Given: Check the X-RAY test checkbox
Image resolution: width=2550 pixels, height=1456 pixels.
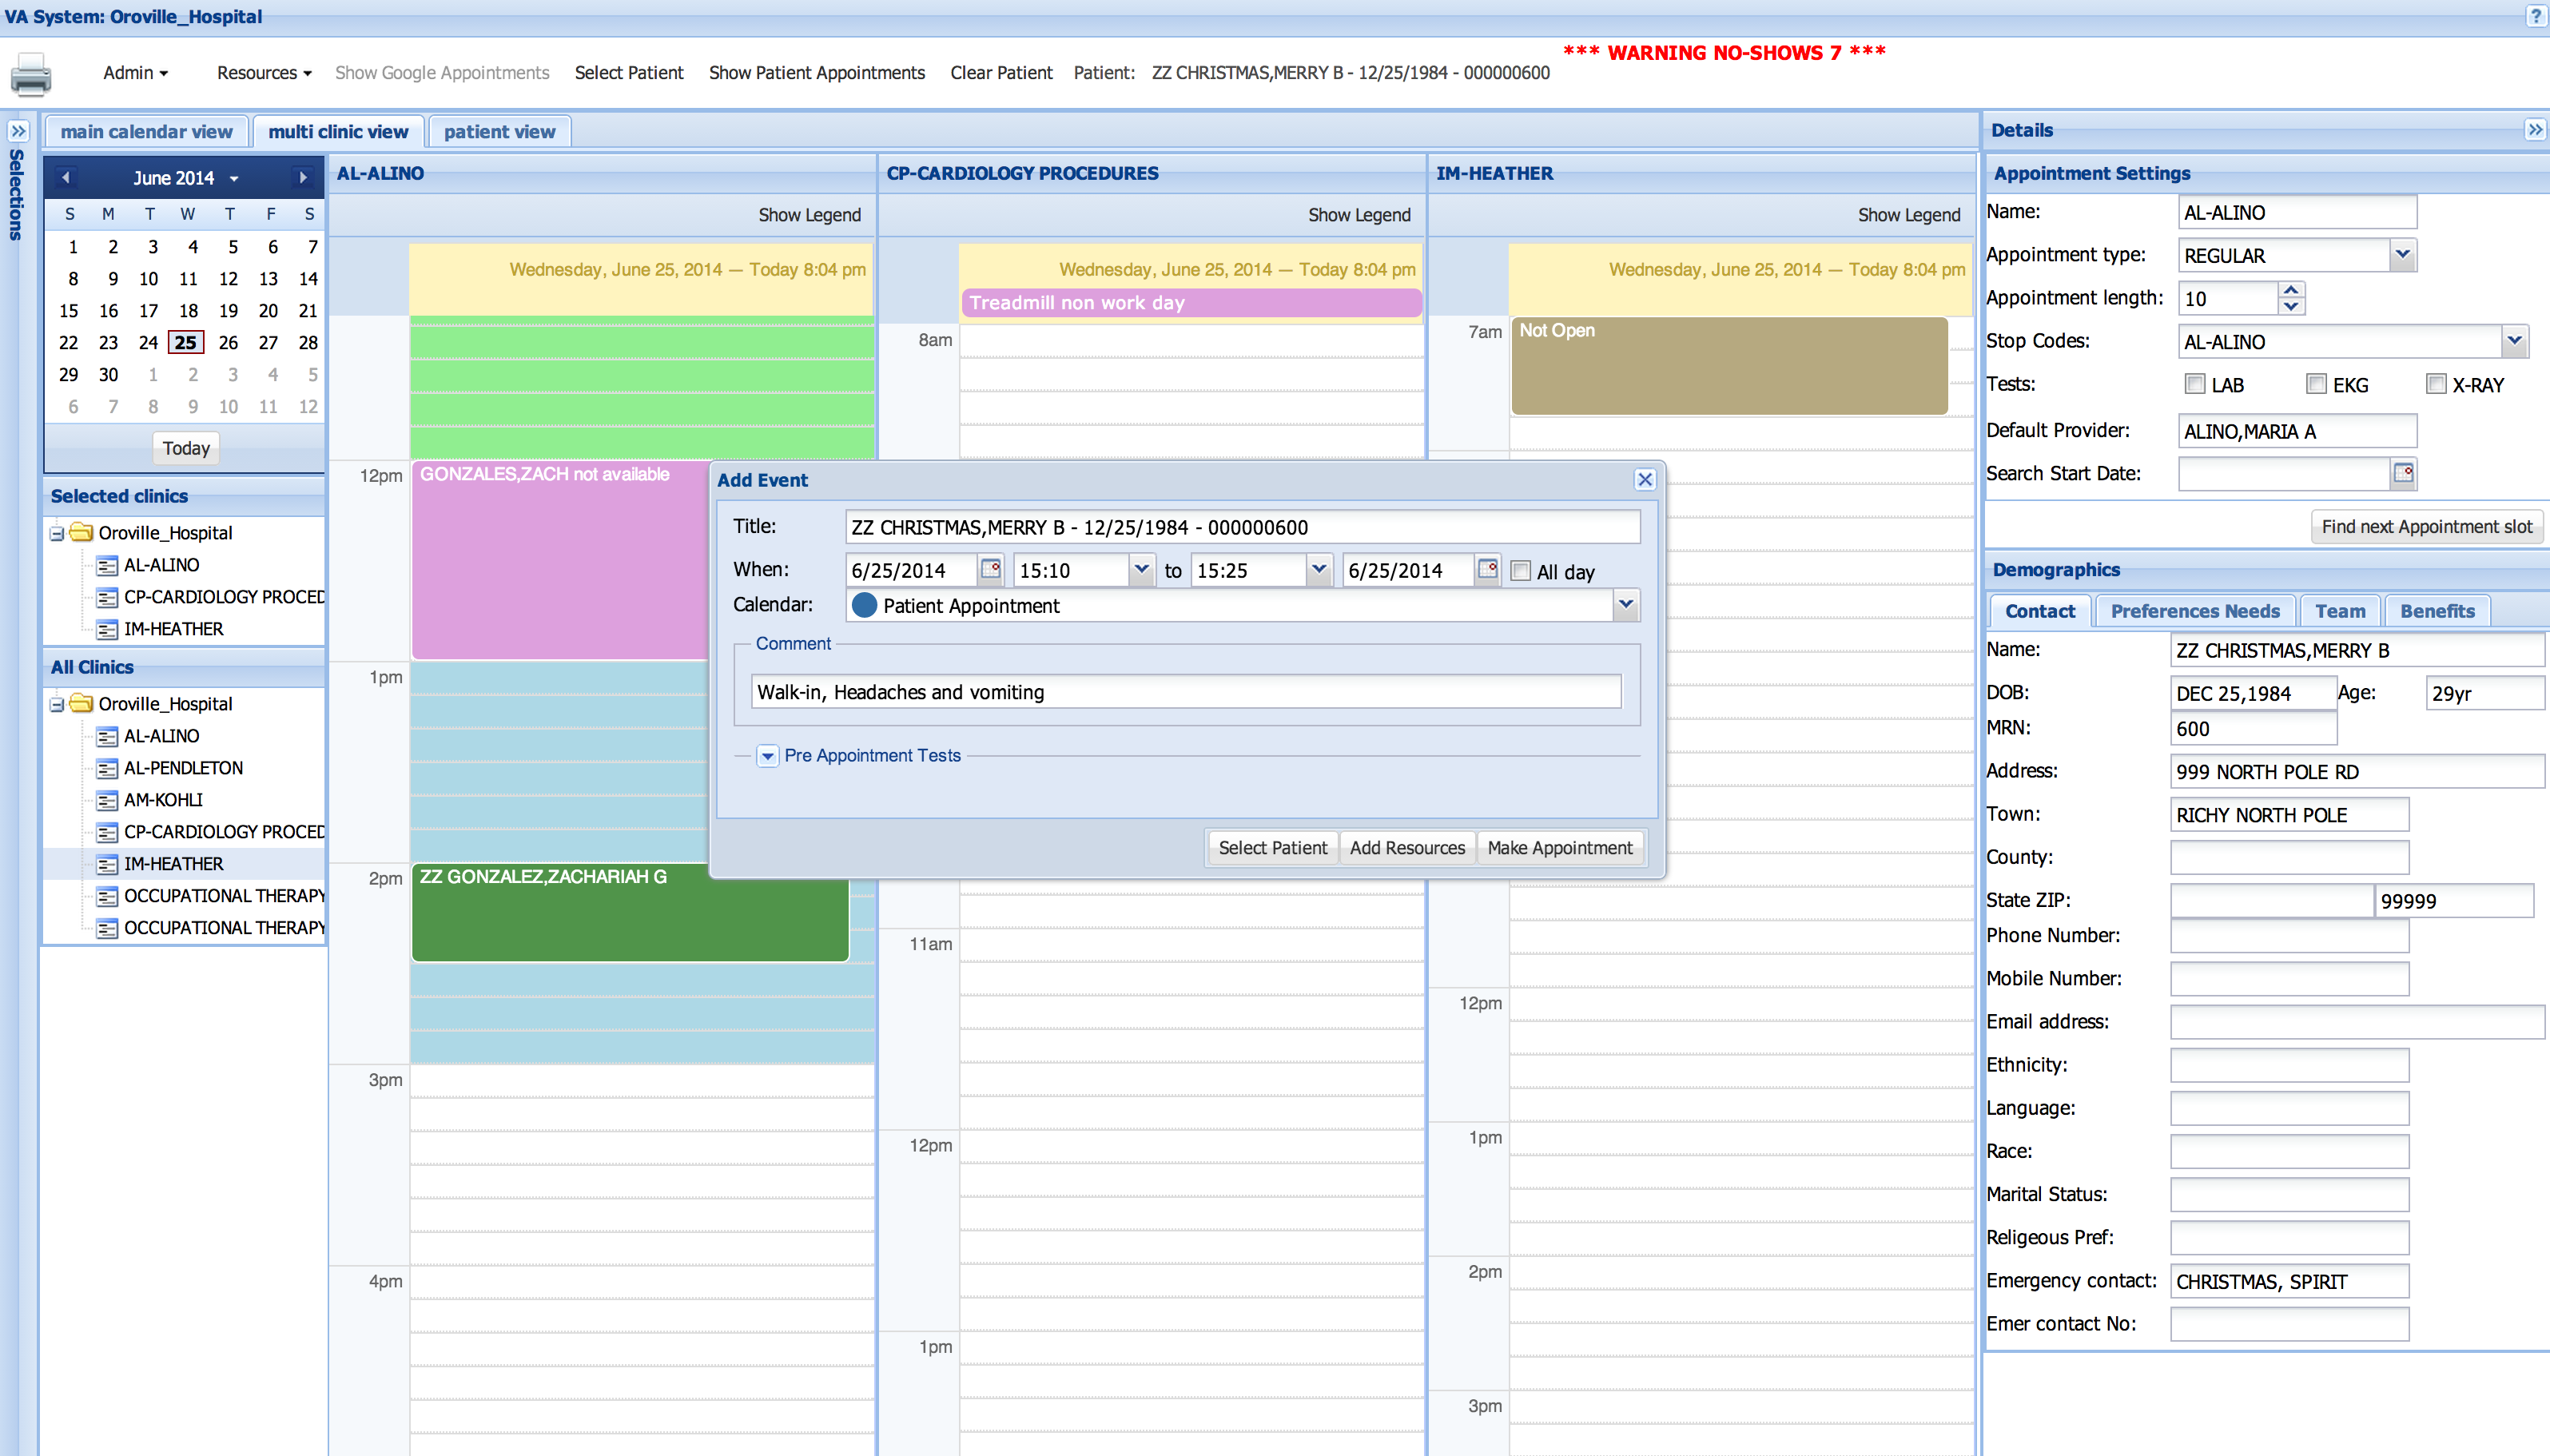Looking at the screenshot, I should [2436, 384].
